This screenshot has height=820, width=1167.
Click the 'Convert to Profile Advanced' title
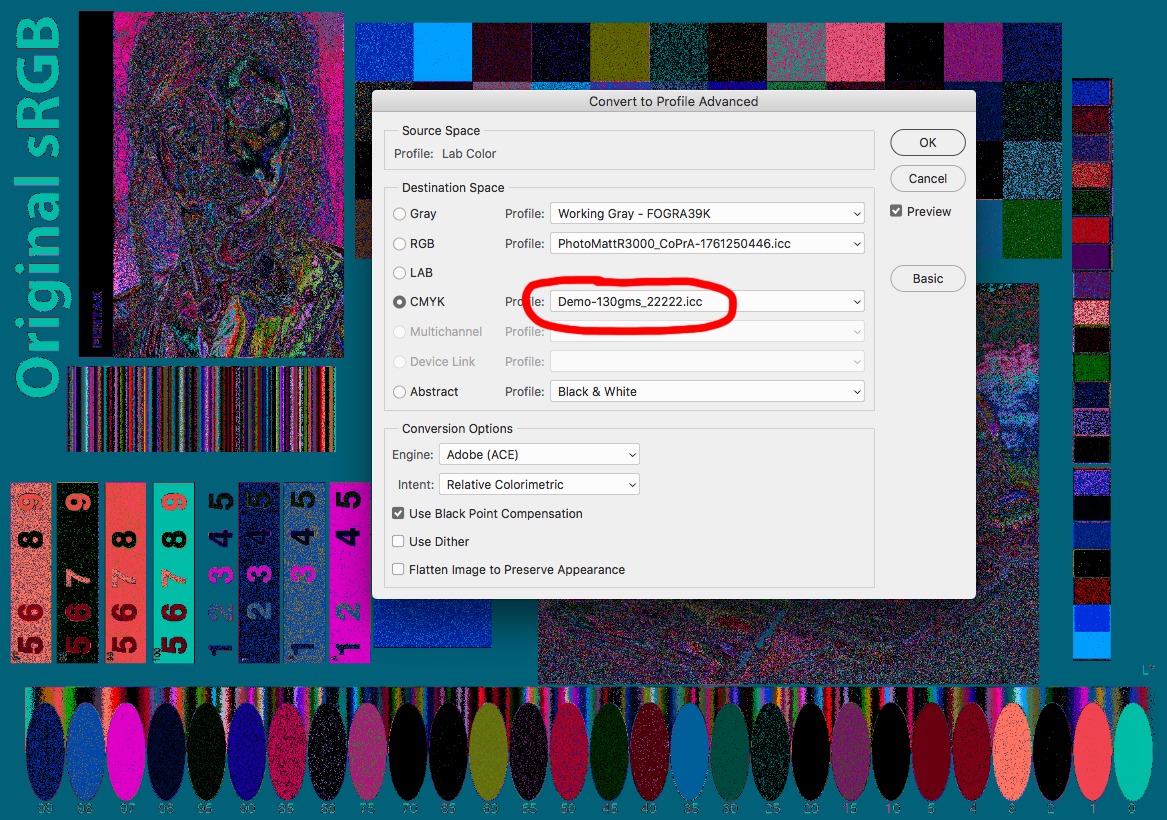pos(674,101)
